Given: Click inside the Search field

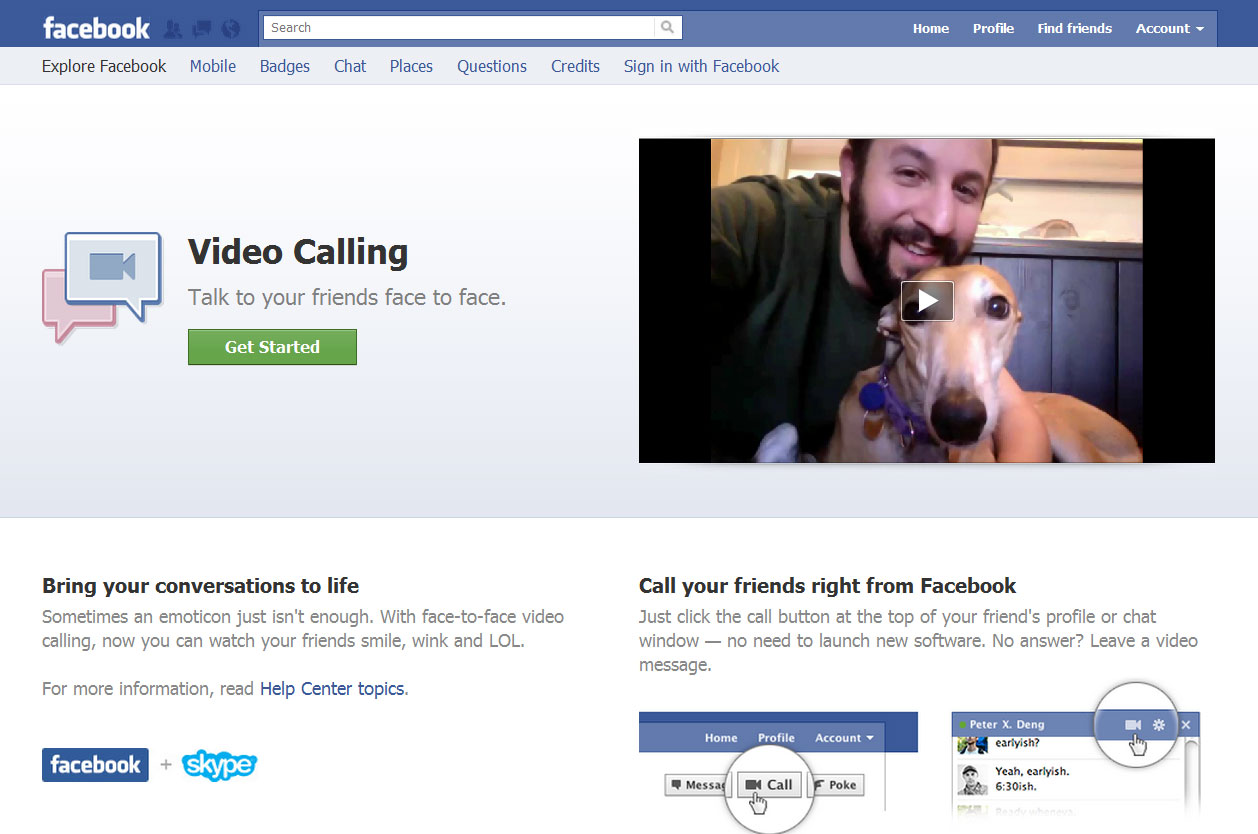Looking at the screenshot, I should point(459,28).
